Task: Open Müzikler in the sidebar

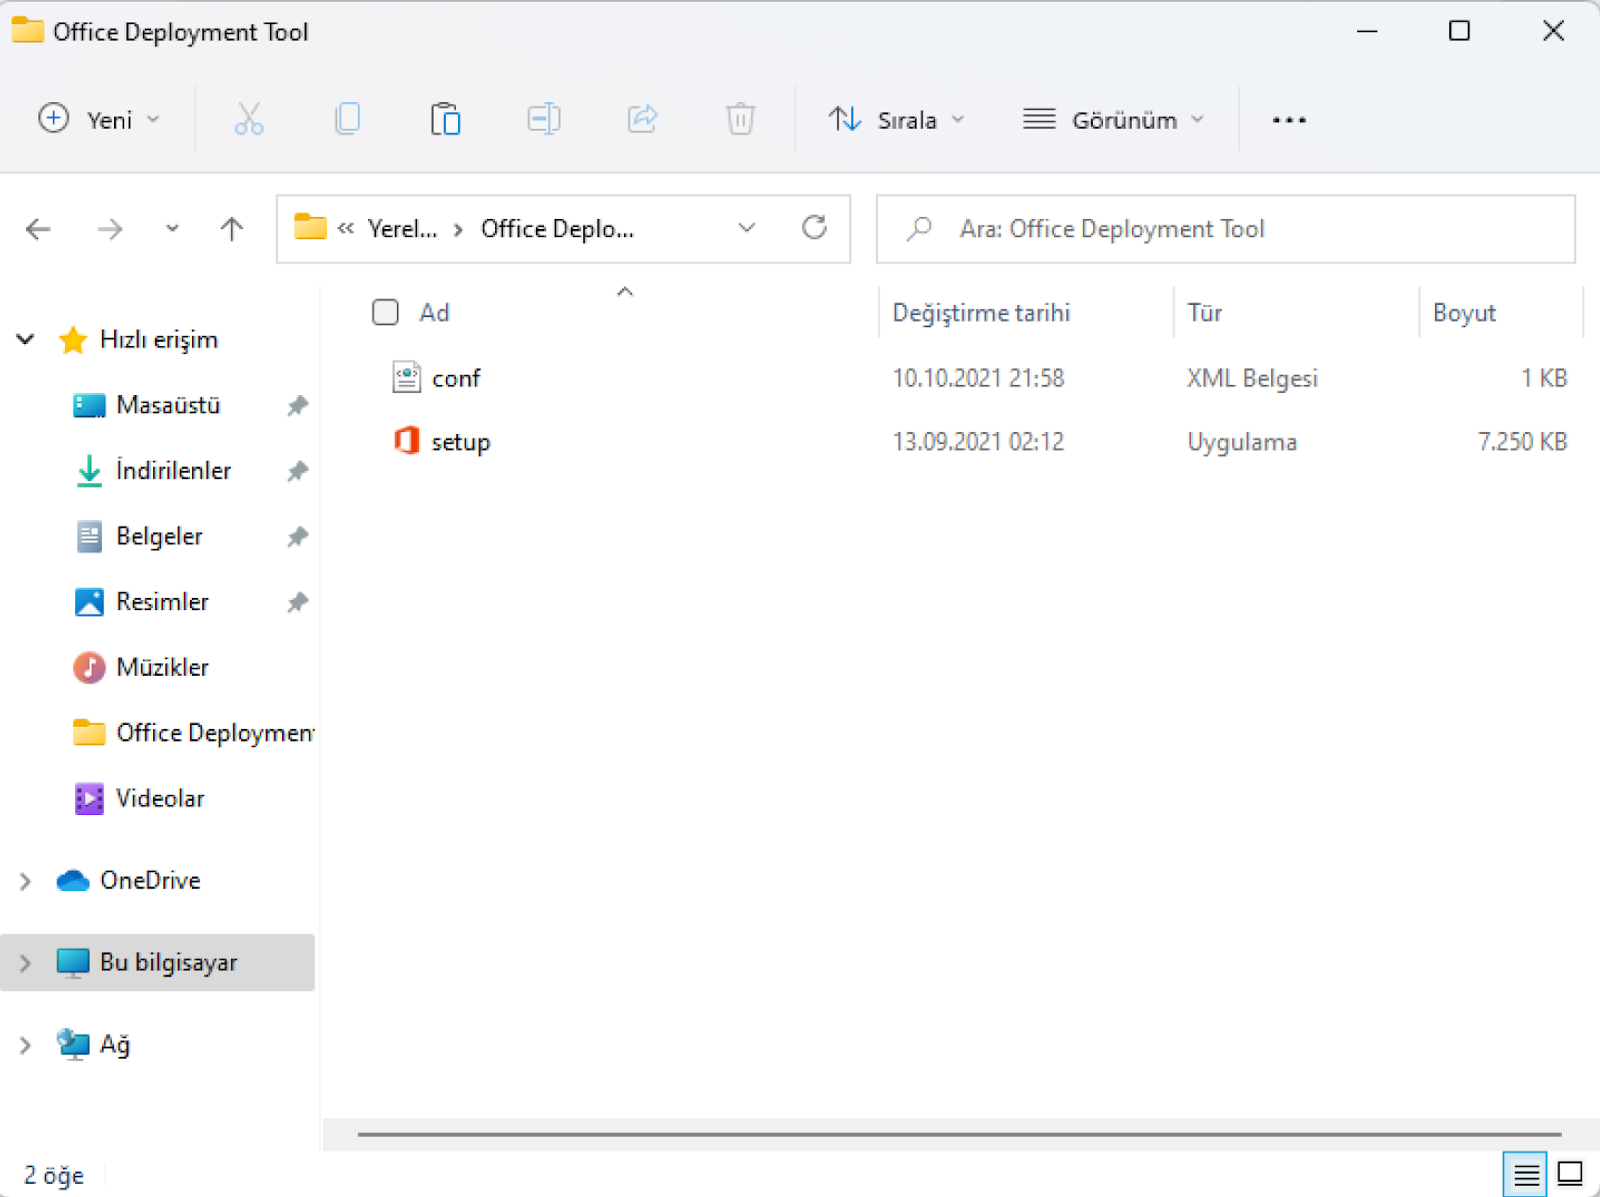Action: click(x=162, y=667)
